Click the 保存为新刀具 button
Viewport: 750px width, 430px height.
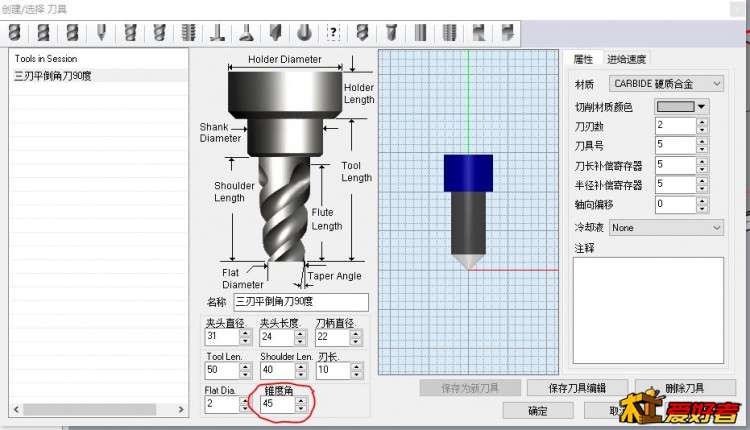click(470, 388)
